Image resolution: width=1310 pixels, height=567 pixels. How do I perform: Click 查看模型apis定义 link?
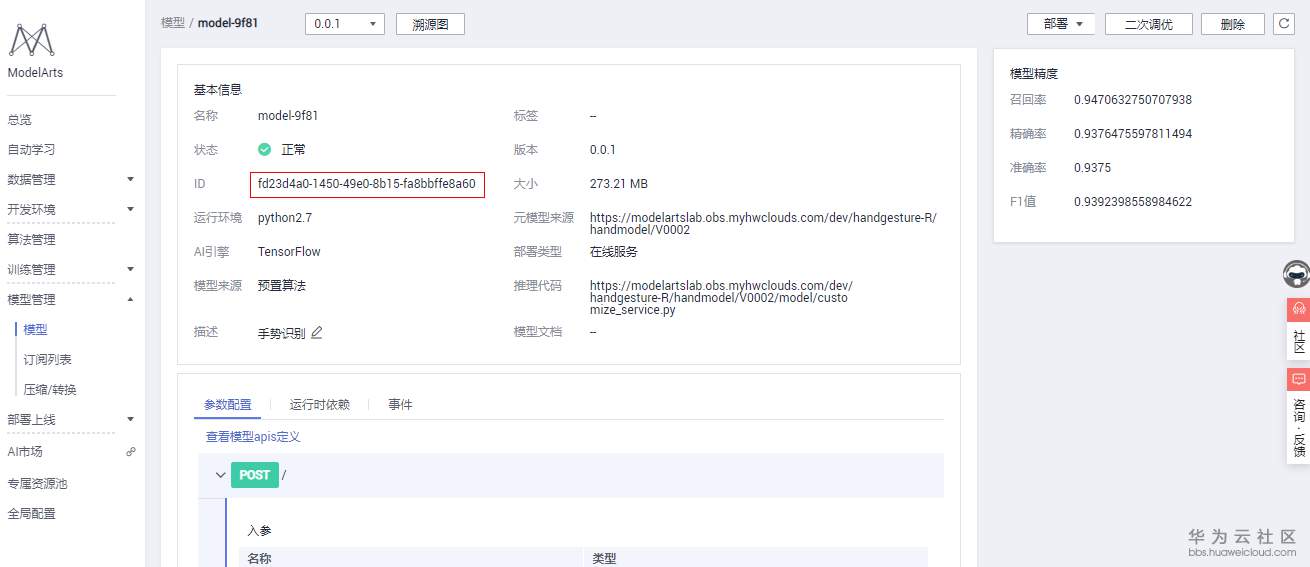coord(253,437)
